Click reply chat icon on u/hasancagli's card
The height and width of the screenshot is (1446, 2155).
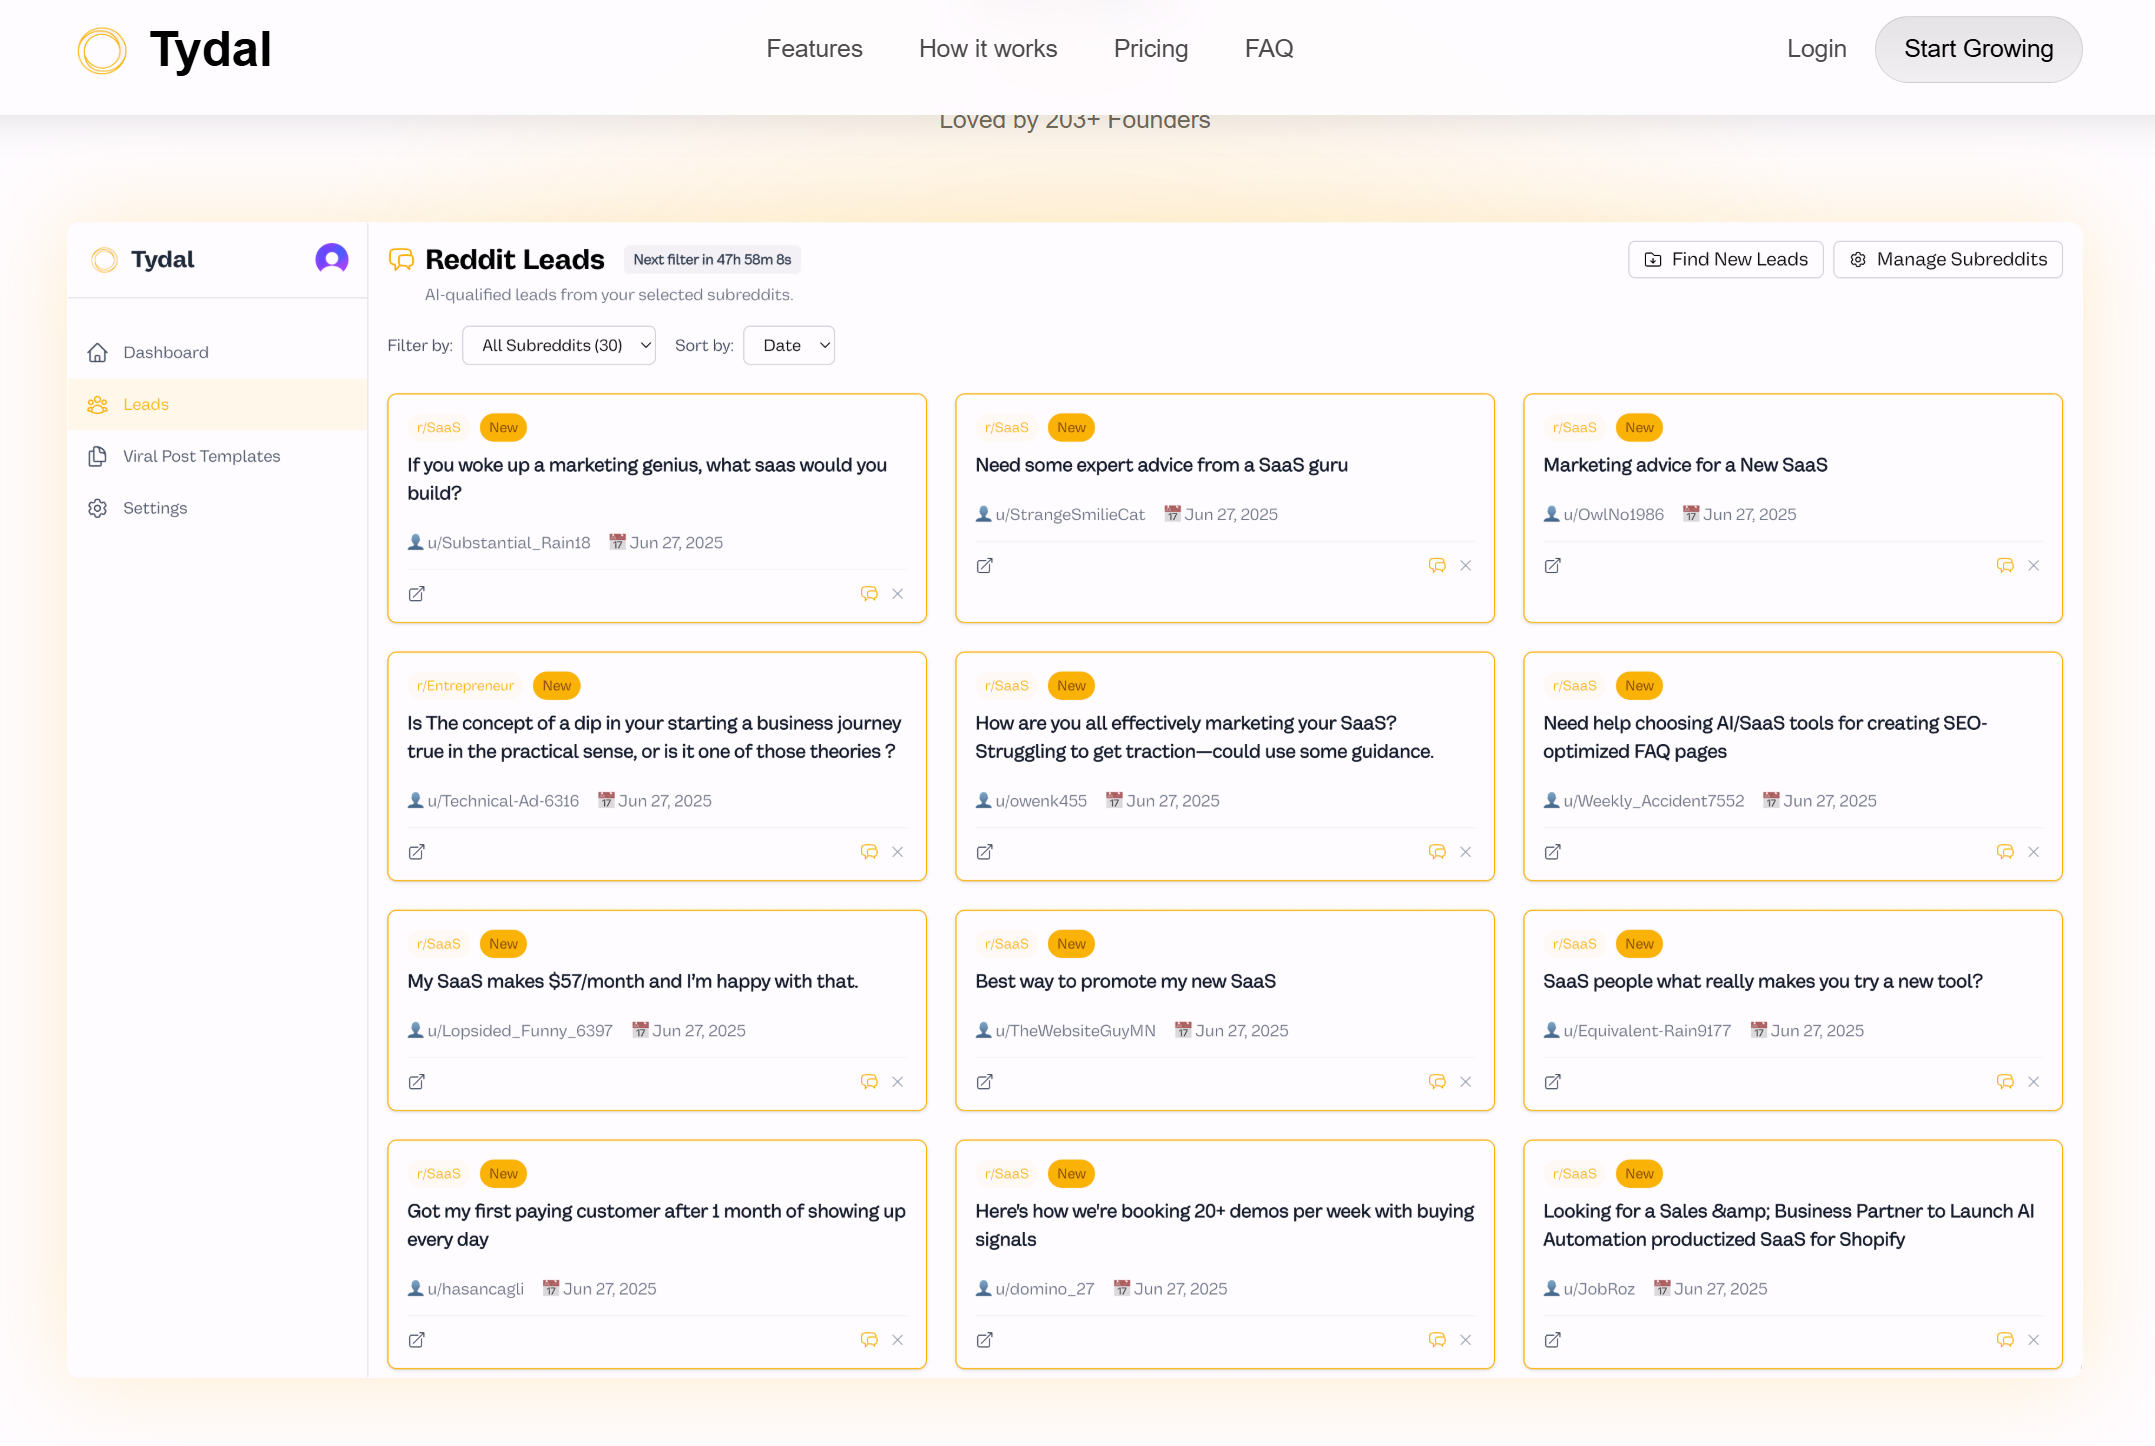coord(869,1340)
